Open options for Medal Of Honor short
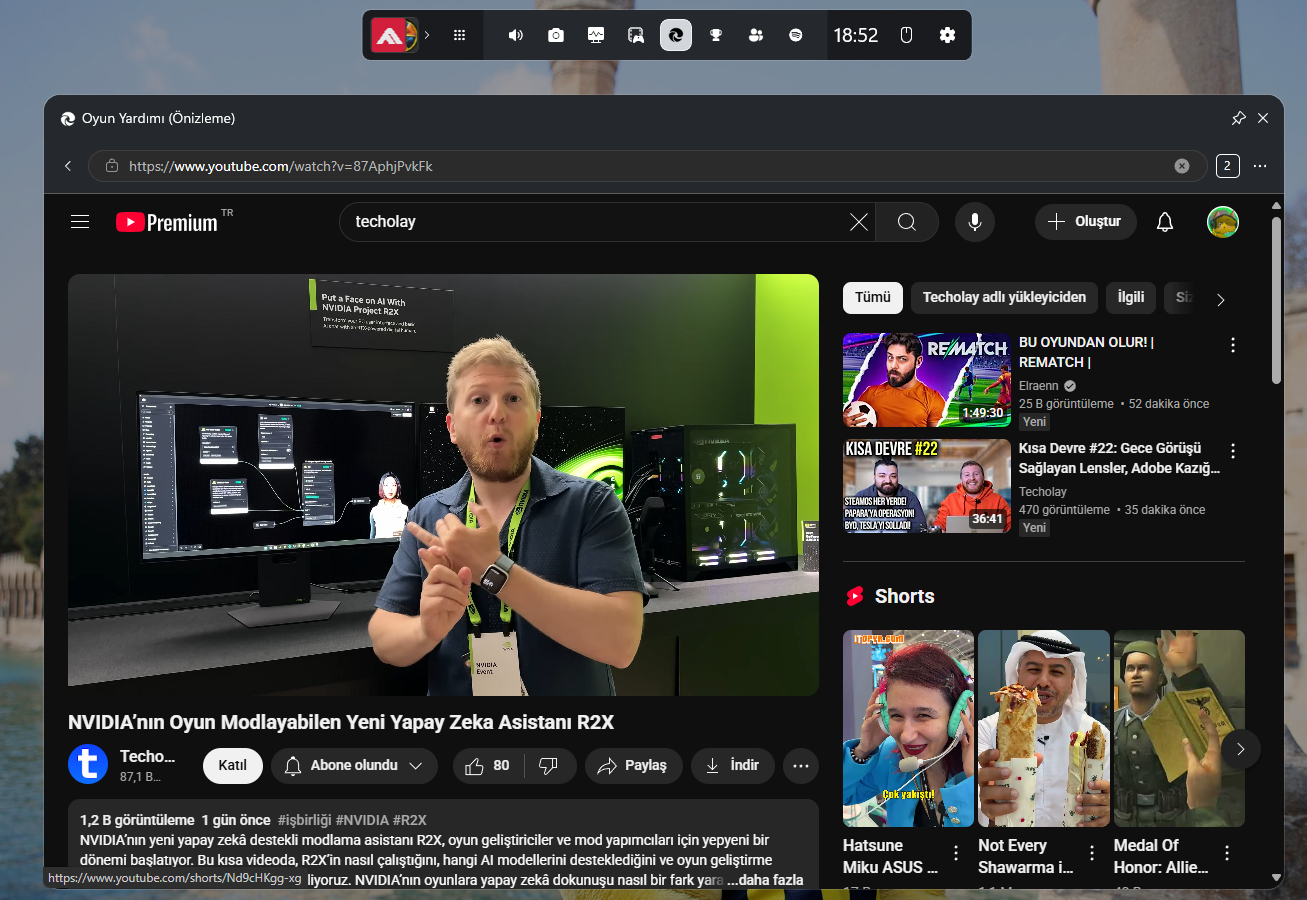The image size is (1307, 900). (x=1227, y=853)
